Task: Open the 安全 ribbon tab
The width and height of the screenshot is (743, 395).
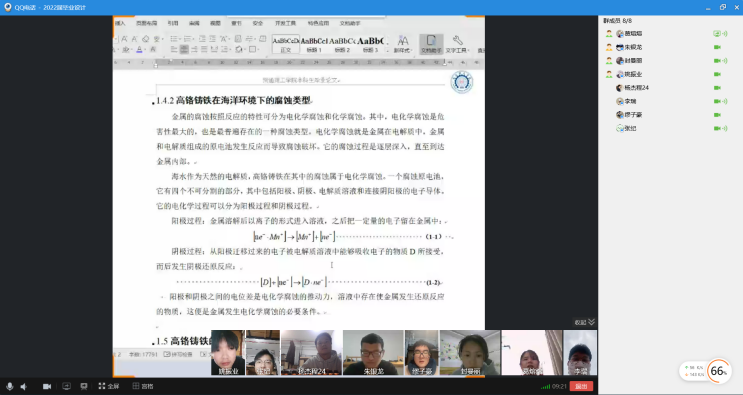Action: (x=257, y=23)
